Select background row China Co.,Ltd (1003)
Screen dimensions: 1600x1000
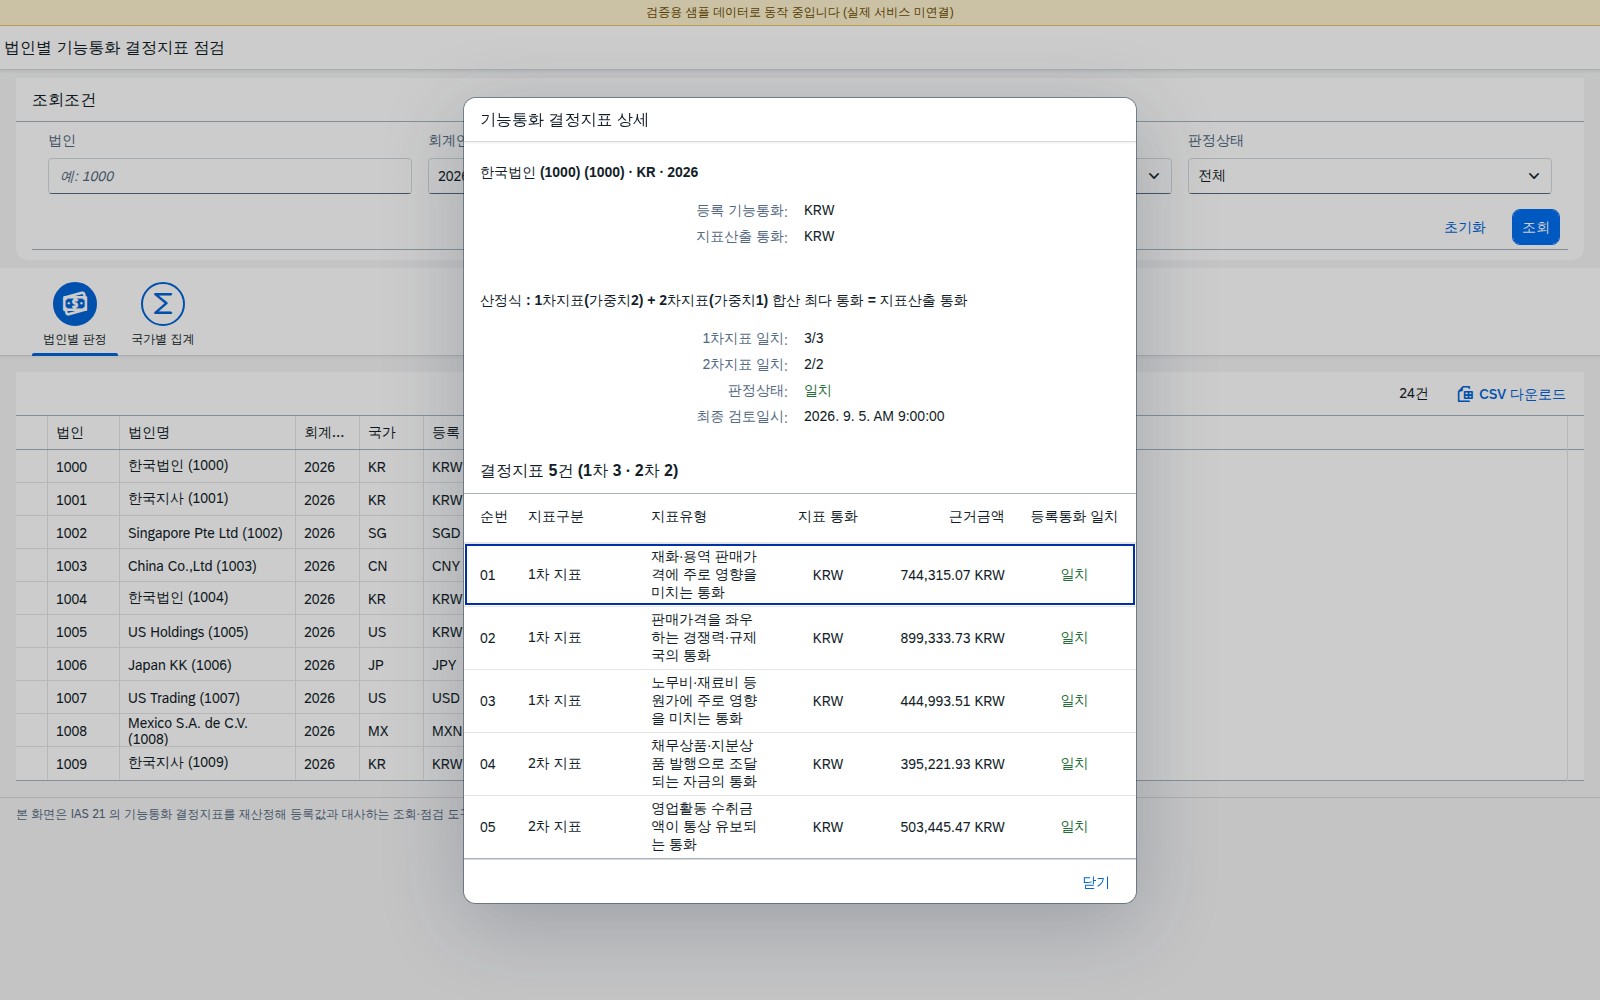[x=240, y=565]
